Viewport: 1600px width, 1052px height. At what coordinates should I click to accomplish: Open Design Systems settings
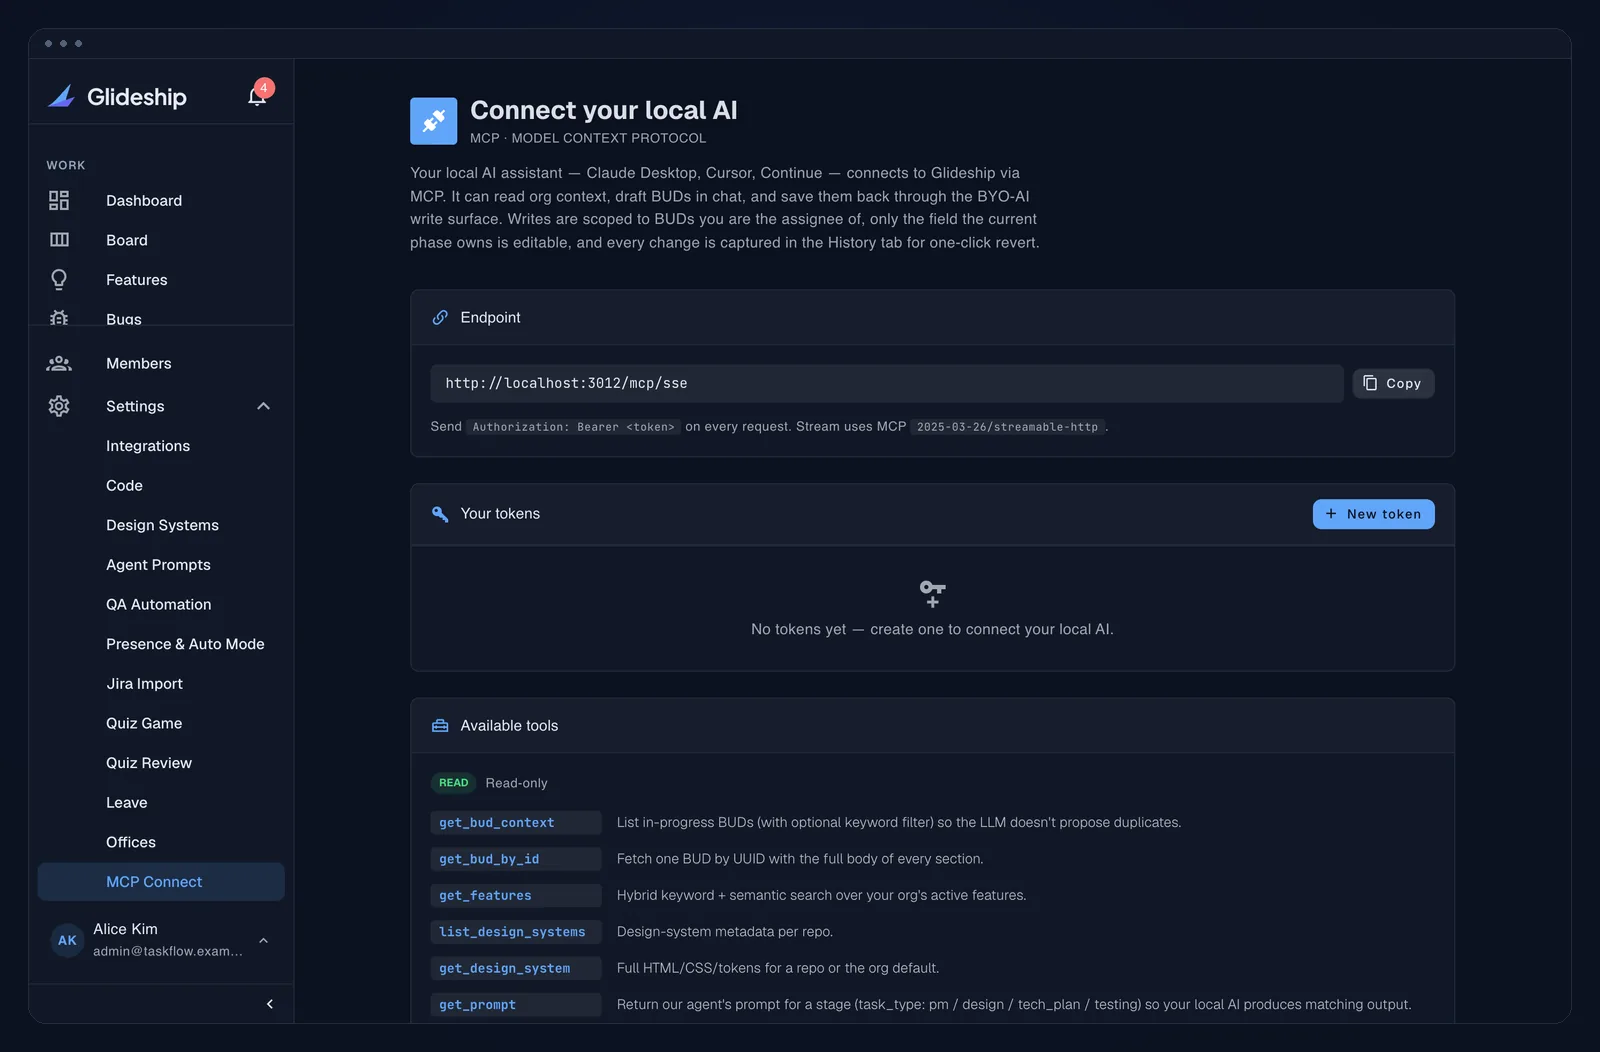[162, 525]
